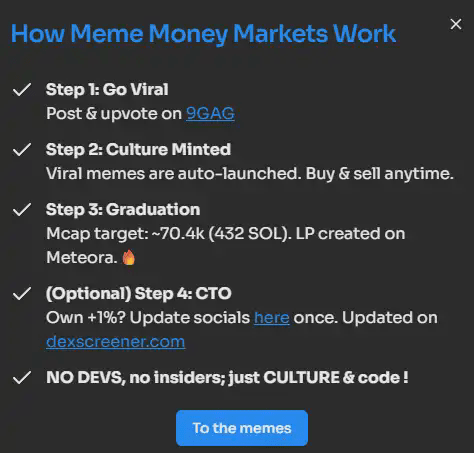The width and height of the screenshot is (474, 453).
Task: Click the 'Viral memes are auto-launched' description
Action: (250, 174)
